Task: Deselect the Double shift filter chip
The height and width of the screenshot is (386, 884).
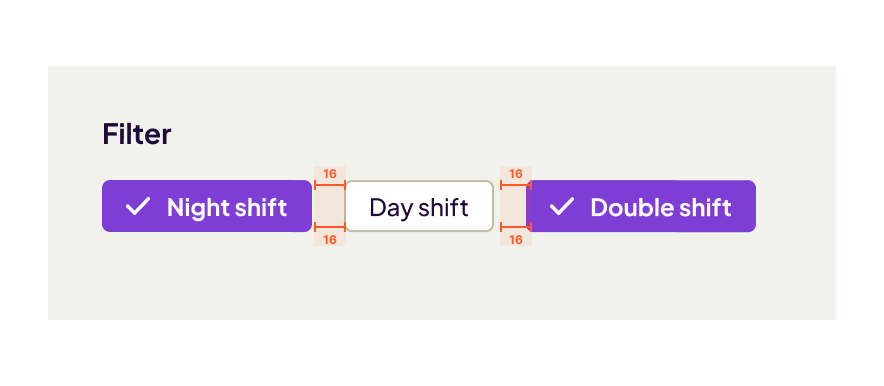Action: click(x=641, y=206)
